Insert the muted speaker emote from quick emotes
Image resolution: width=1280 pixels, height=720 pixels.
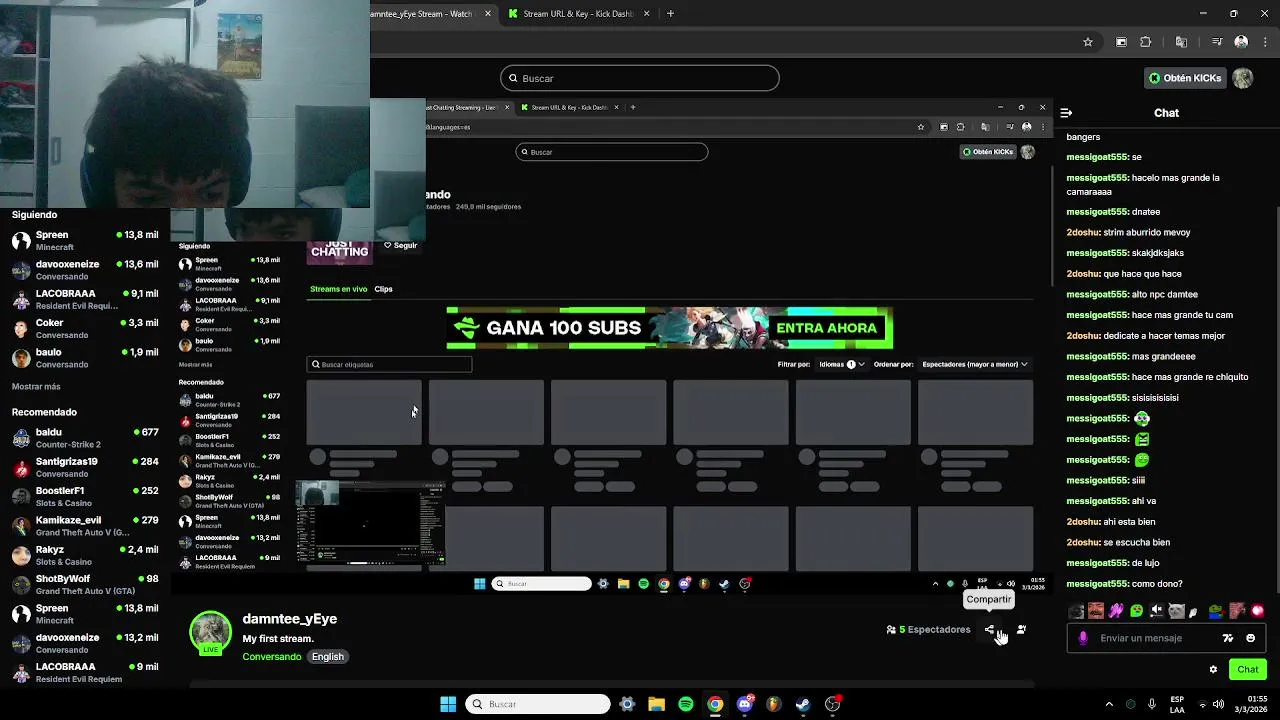[1156, 611]
